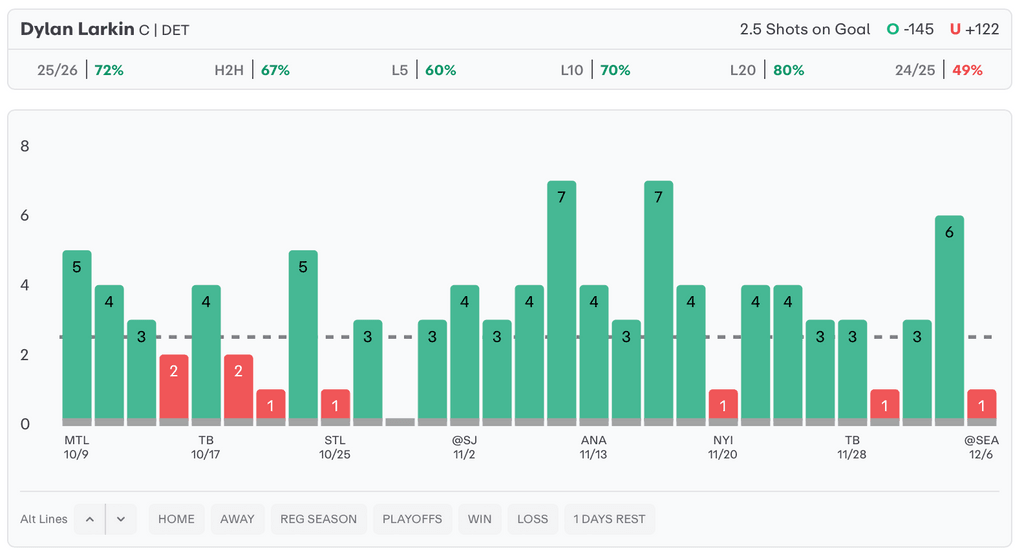Apply the 1 DAYS REST filter
Viewport: 1024px width, 560px height.
(608, 519)
